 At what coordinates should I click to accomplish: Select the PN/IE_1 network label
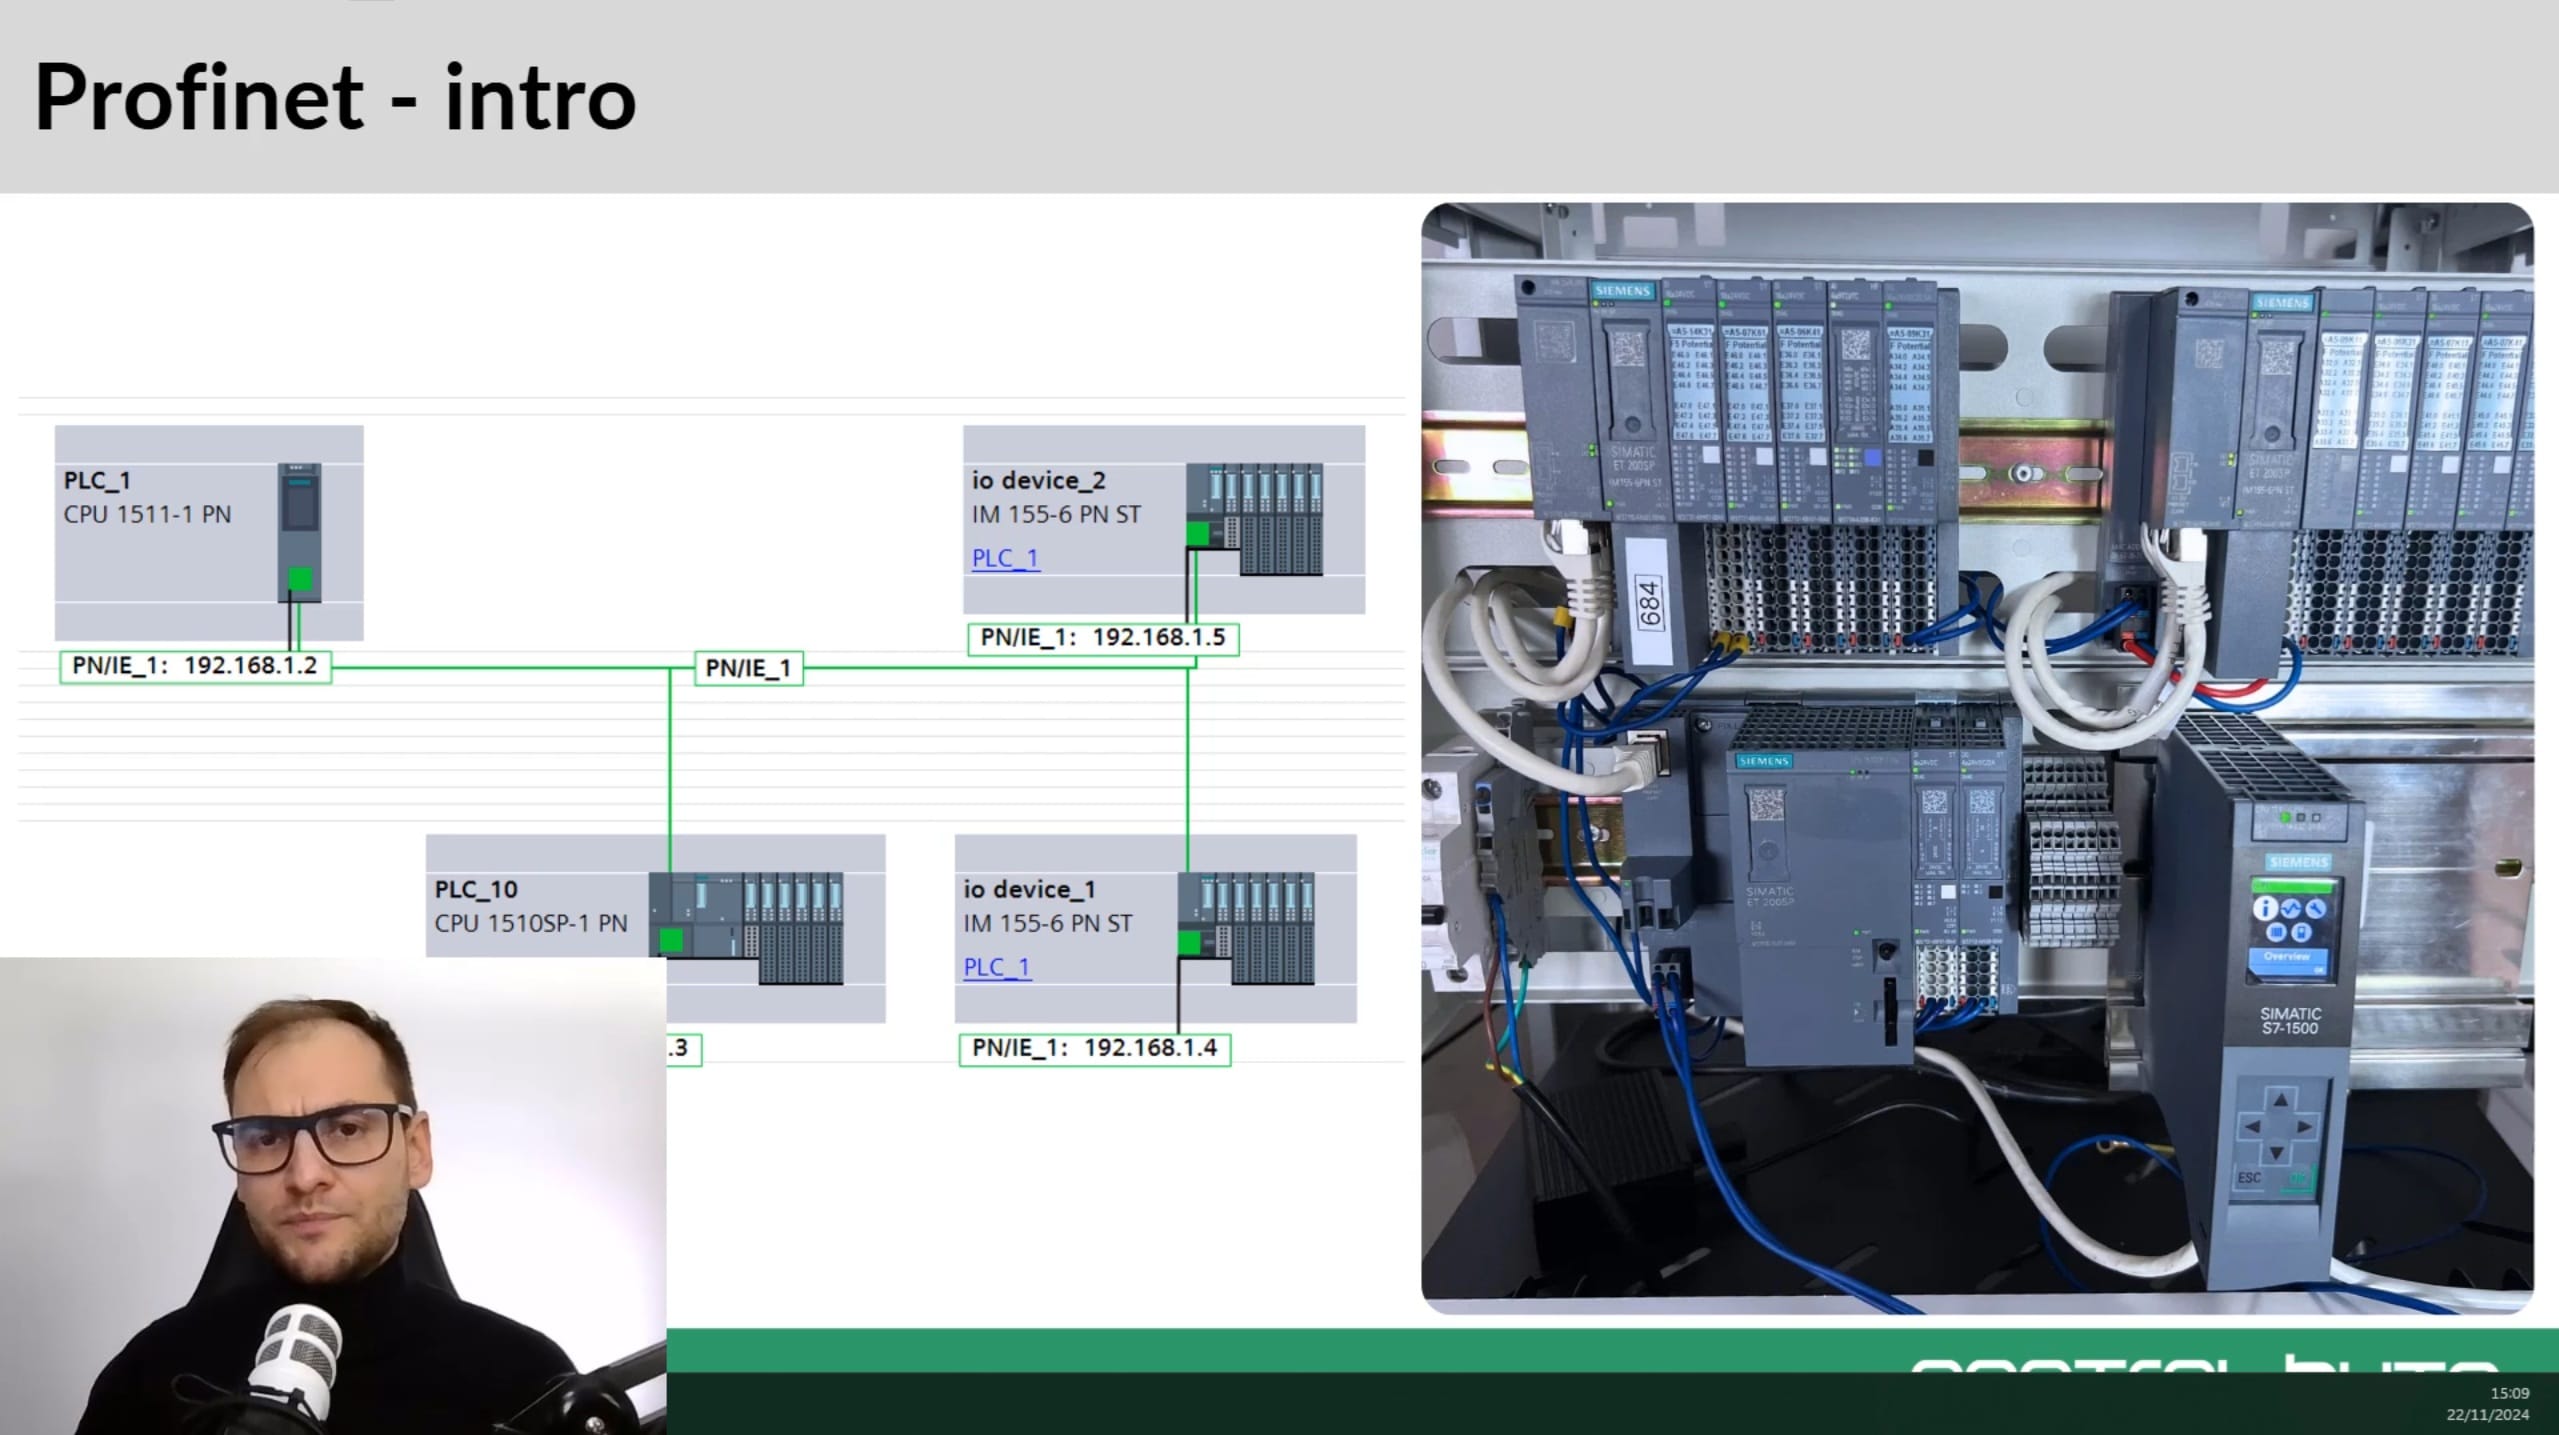click(748, 668)
